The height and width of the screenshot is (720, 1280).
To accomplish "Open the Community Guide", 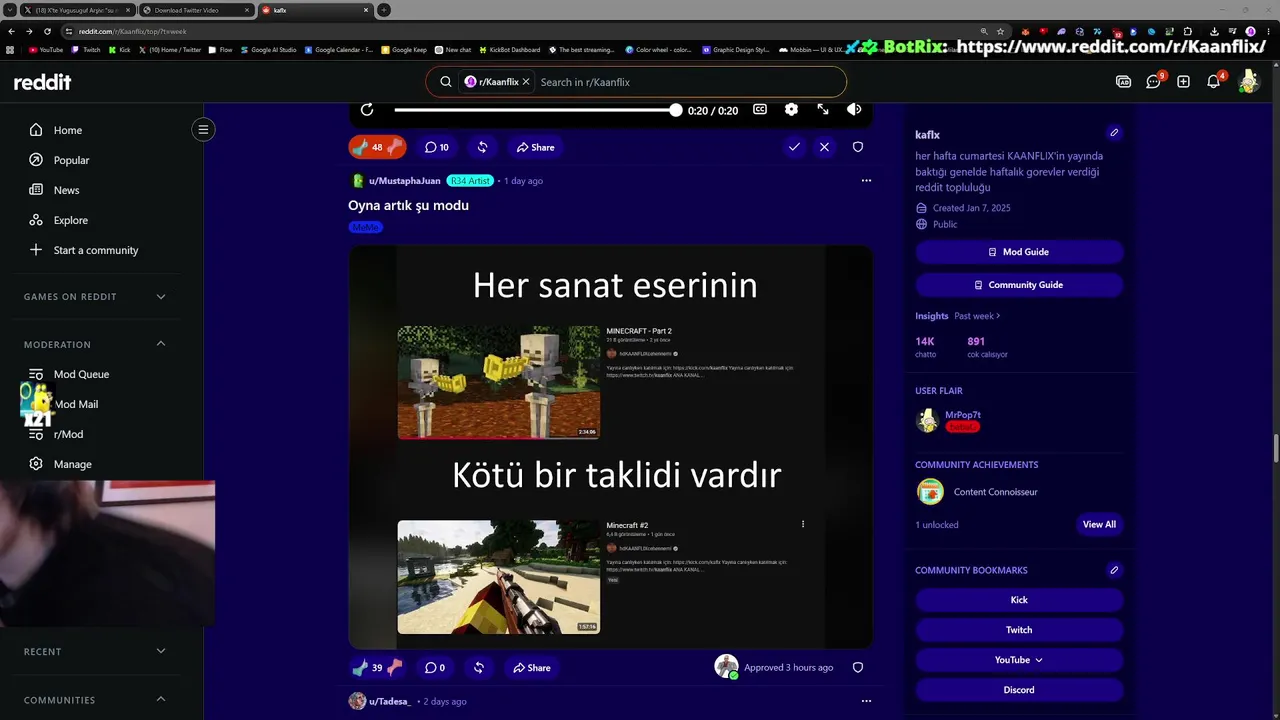I will [x=1019, y=285].
